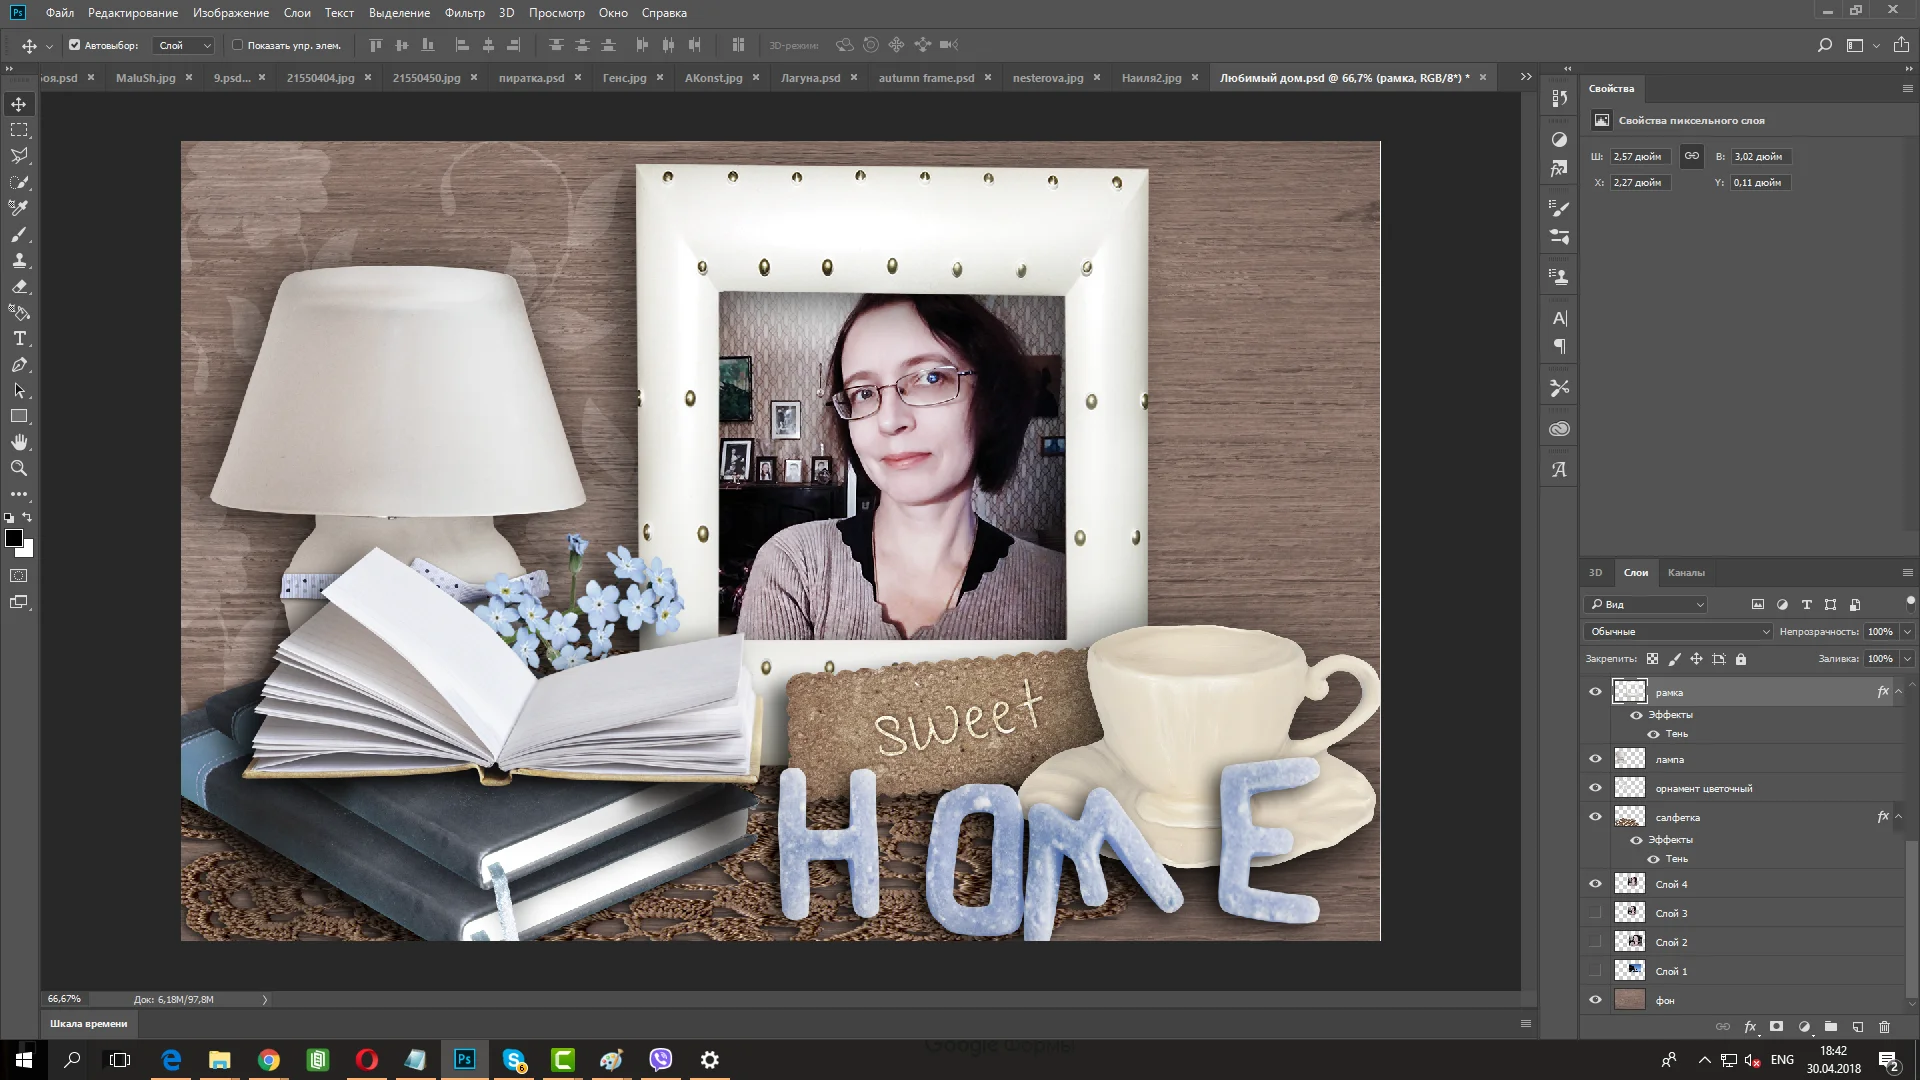Open the Фильтр menu

pos(464,13)
